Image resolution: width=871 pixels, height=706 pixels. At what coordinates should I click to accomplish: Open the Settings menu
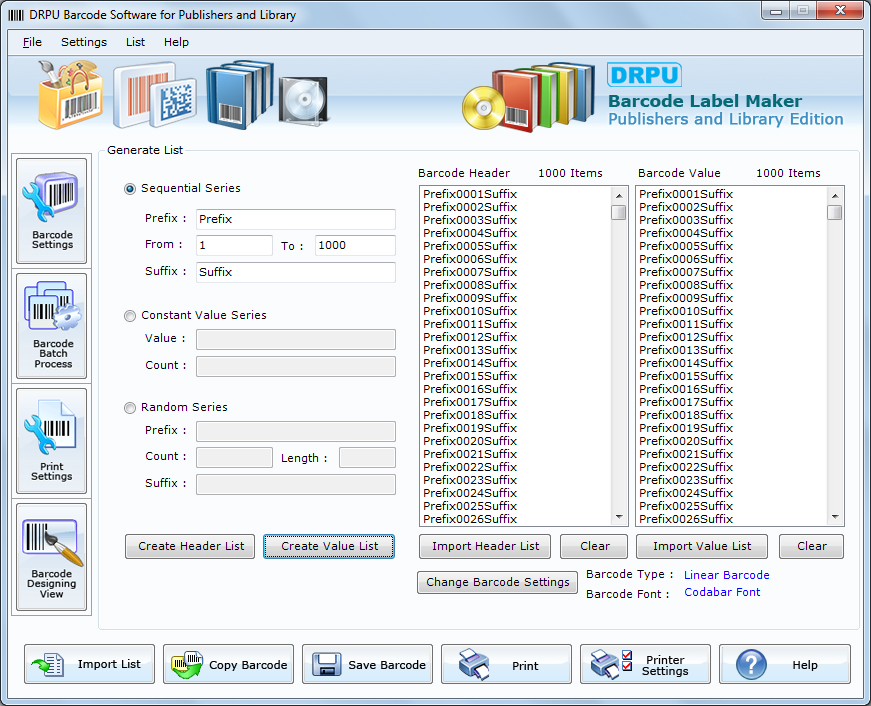click(x=84, y=42)
